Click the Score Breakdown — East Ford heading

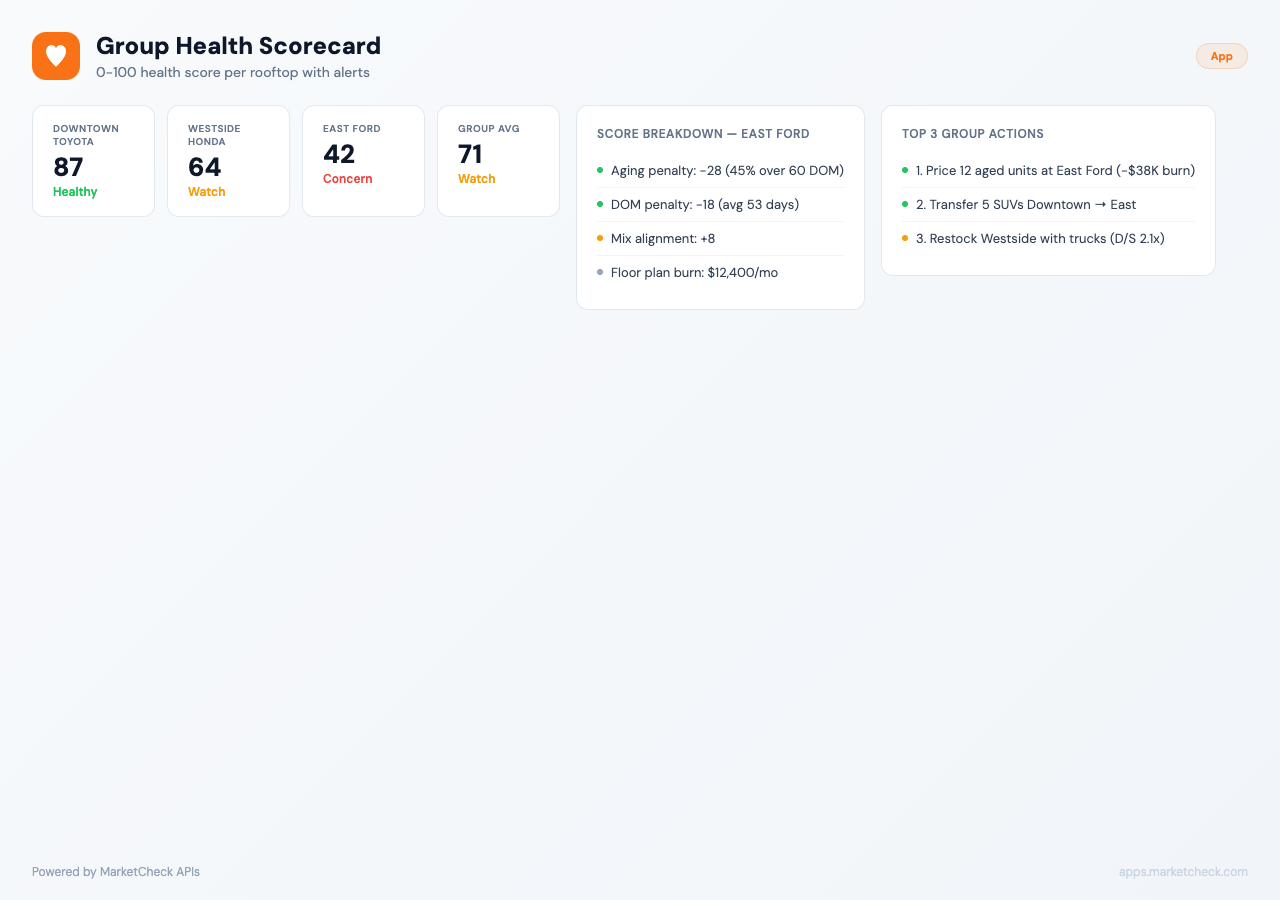(703, 134)
